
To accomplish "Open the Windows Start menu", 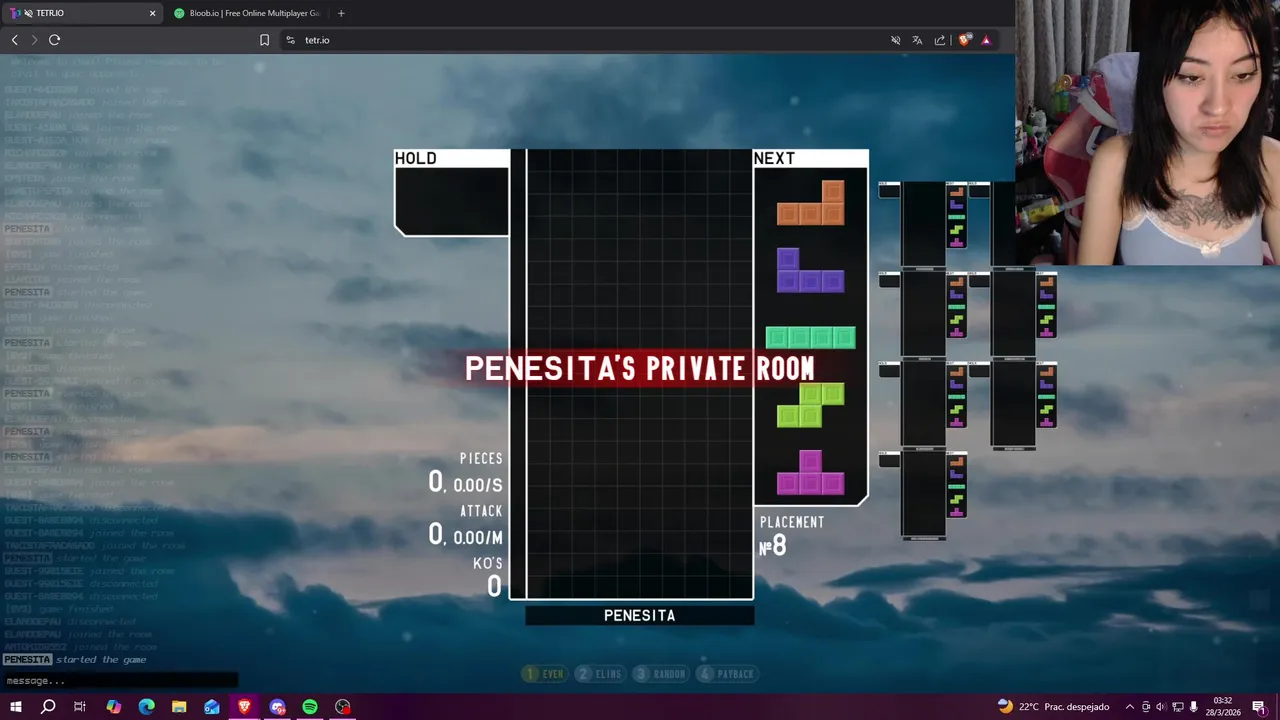I will point(15,707).
